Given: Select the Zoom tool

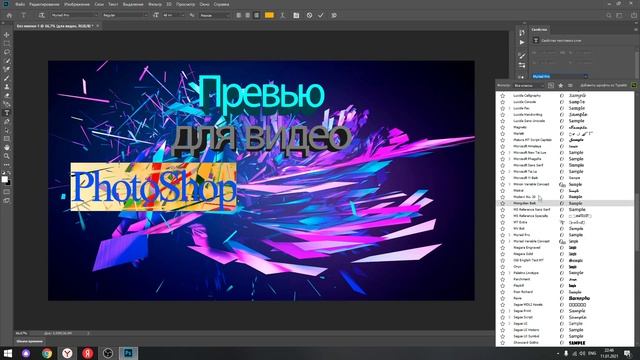Looking at the screenshot, I should 7,156.
